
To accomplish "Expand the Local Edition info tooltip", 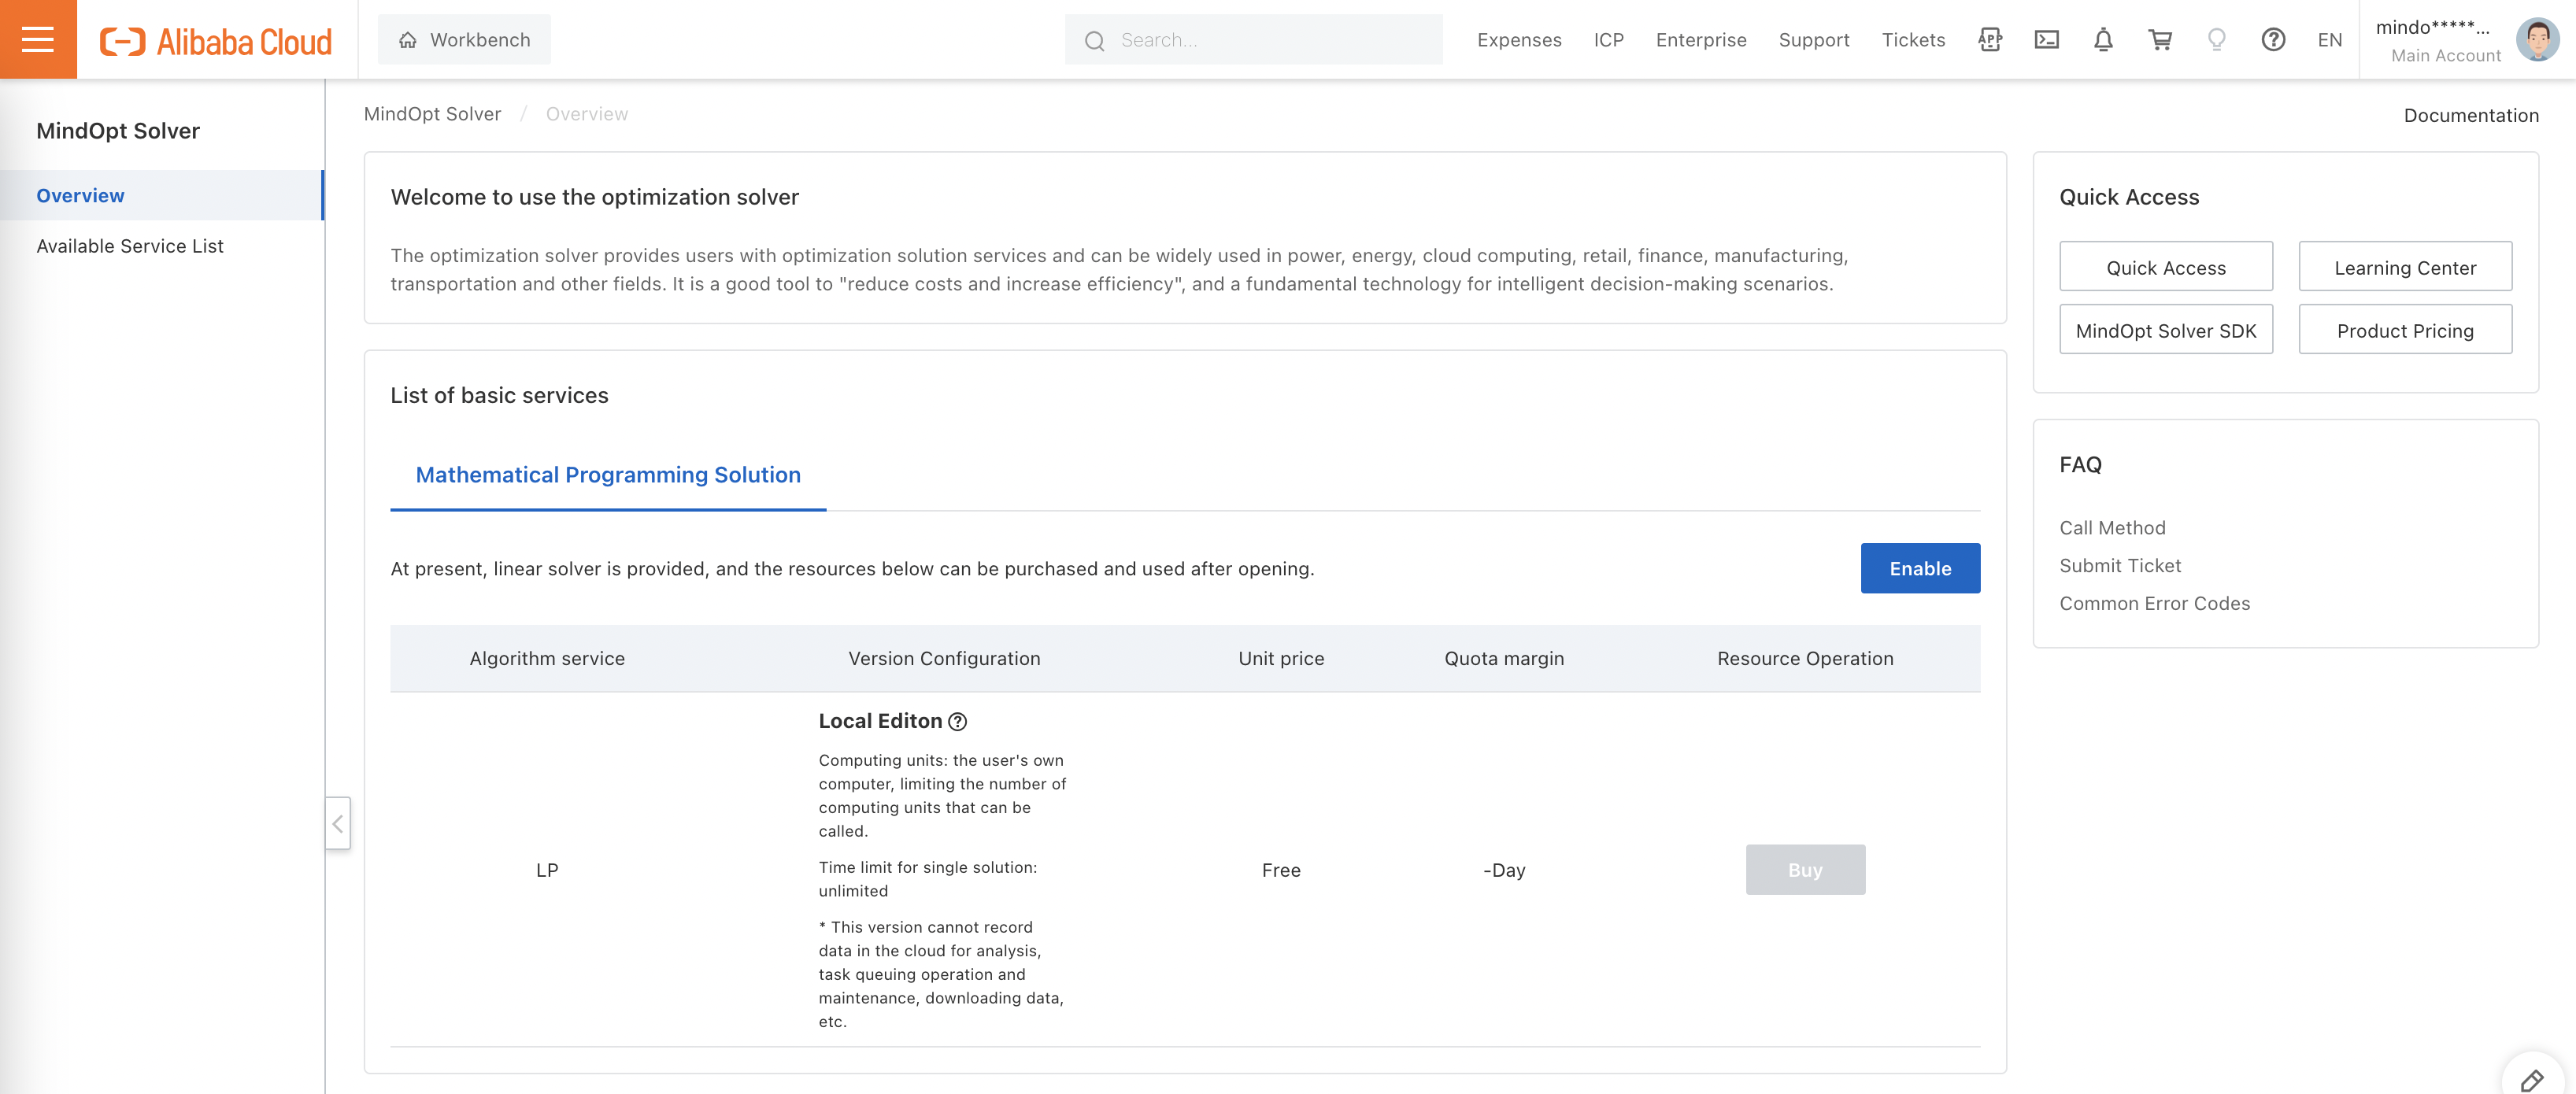I will pyautogui.click(x=958, y=721).
